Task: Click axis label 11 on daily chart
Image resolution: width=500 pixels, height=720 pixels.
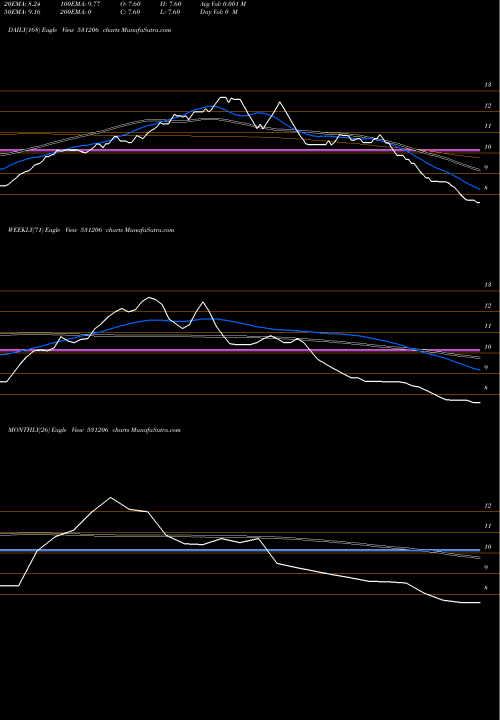Action: (488, 126)
